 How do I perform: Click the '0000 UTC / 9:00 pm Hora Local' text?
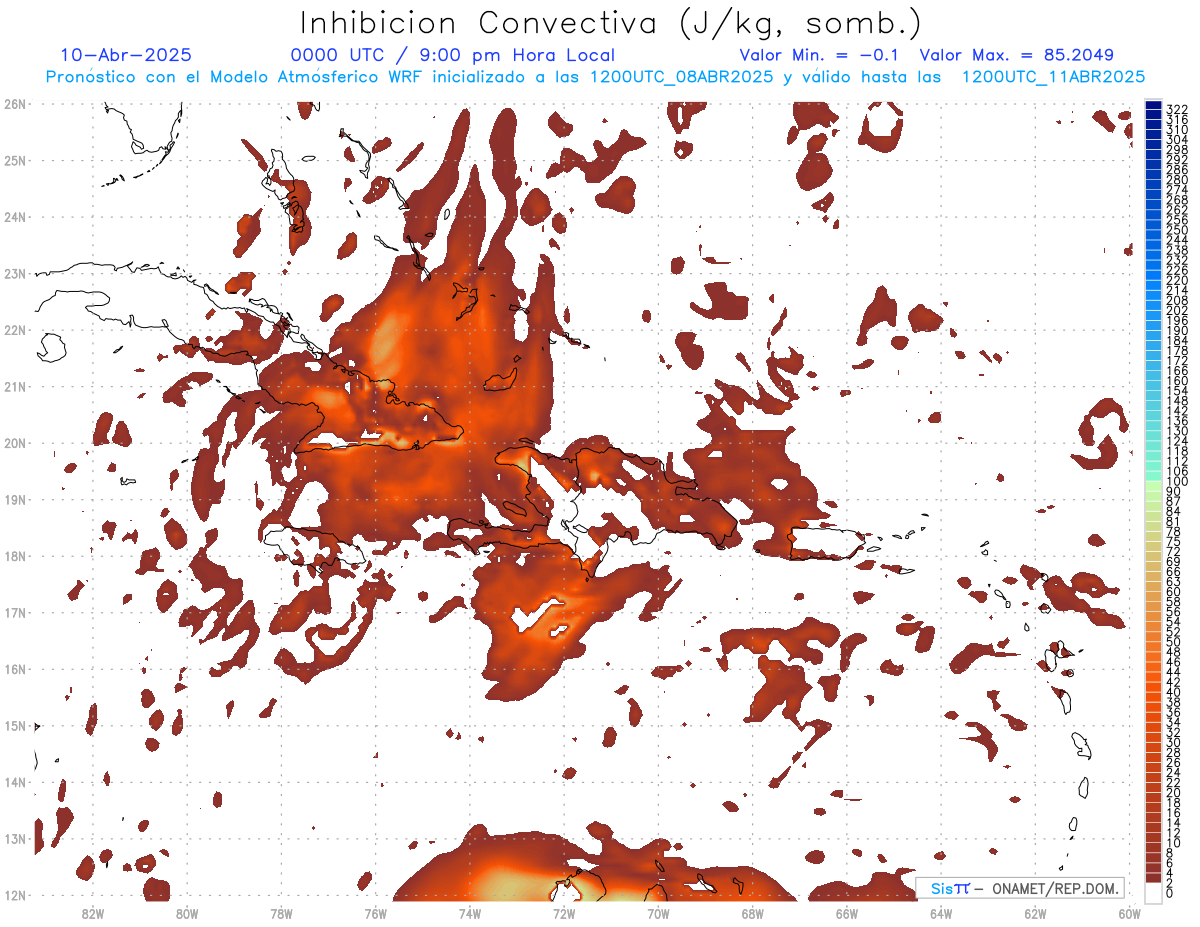[x=452, y=56]
